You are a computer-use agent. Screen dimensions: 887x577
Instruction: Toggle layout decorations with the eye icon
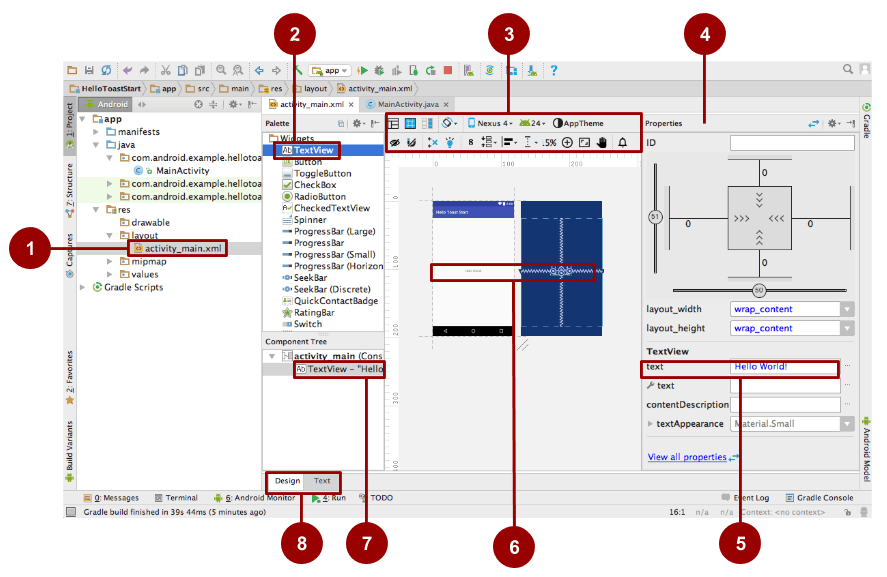[x=396, y=141]
